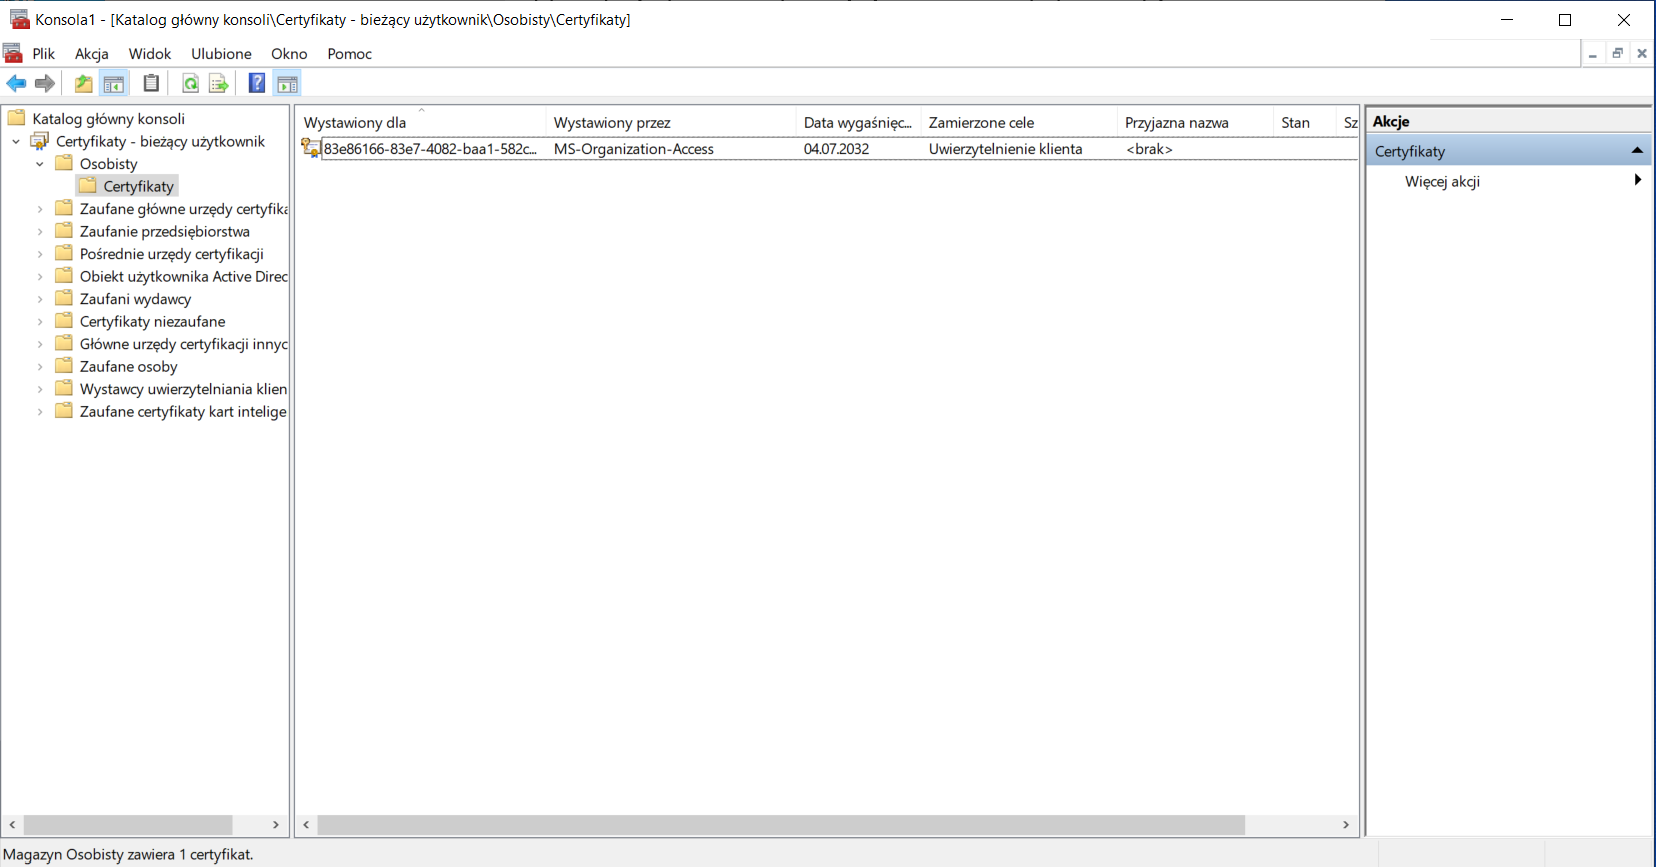Expand Pośrednie urzędy certyfikacji node

point(40,254)
